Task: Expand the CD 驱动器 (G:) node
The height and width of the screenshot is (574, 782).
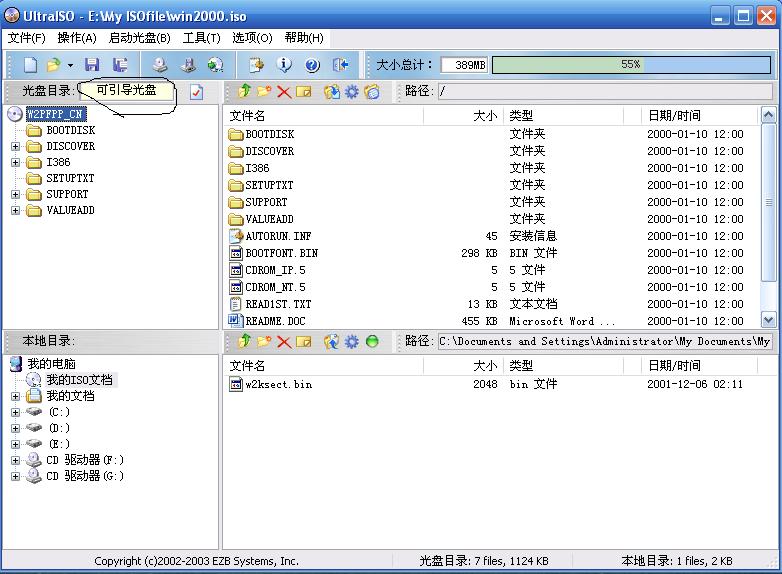Action: (15, 476)
